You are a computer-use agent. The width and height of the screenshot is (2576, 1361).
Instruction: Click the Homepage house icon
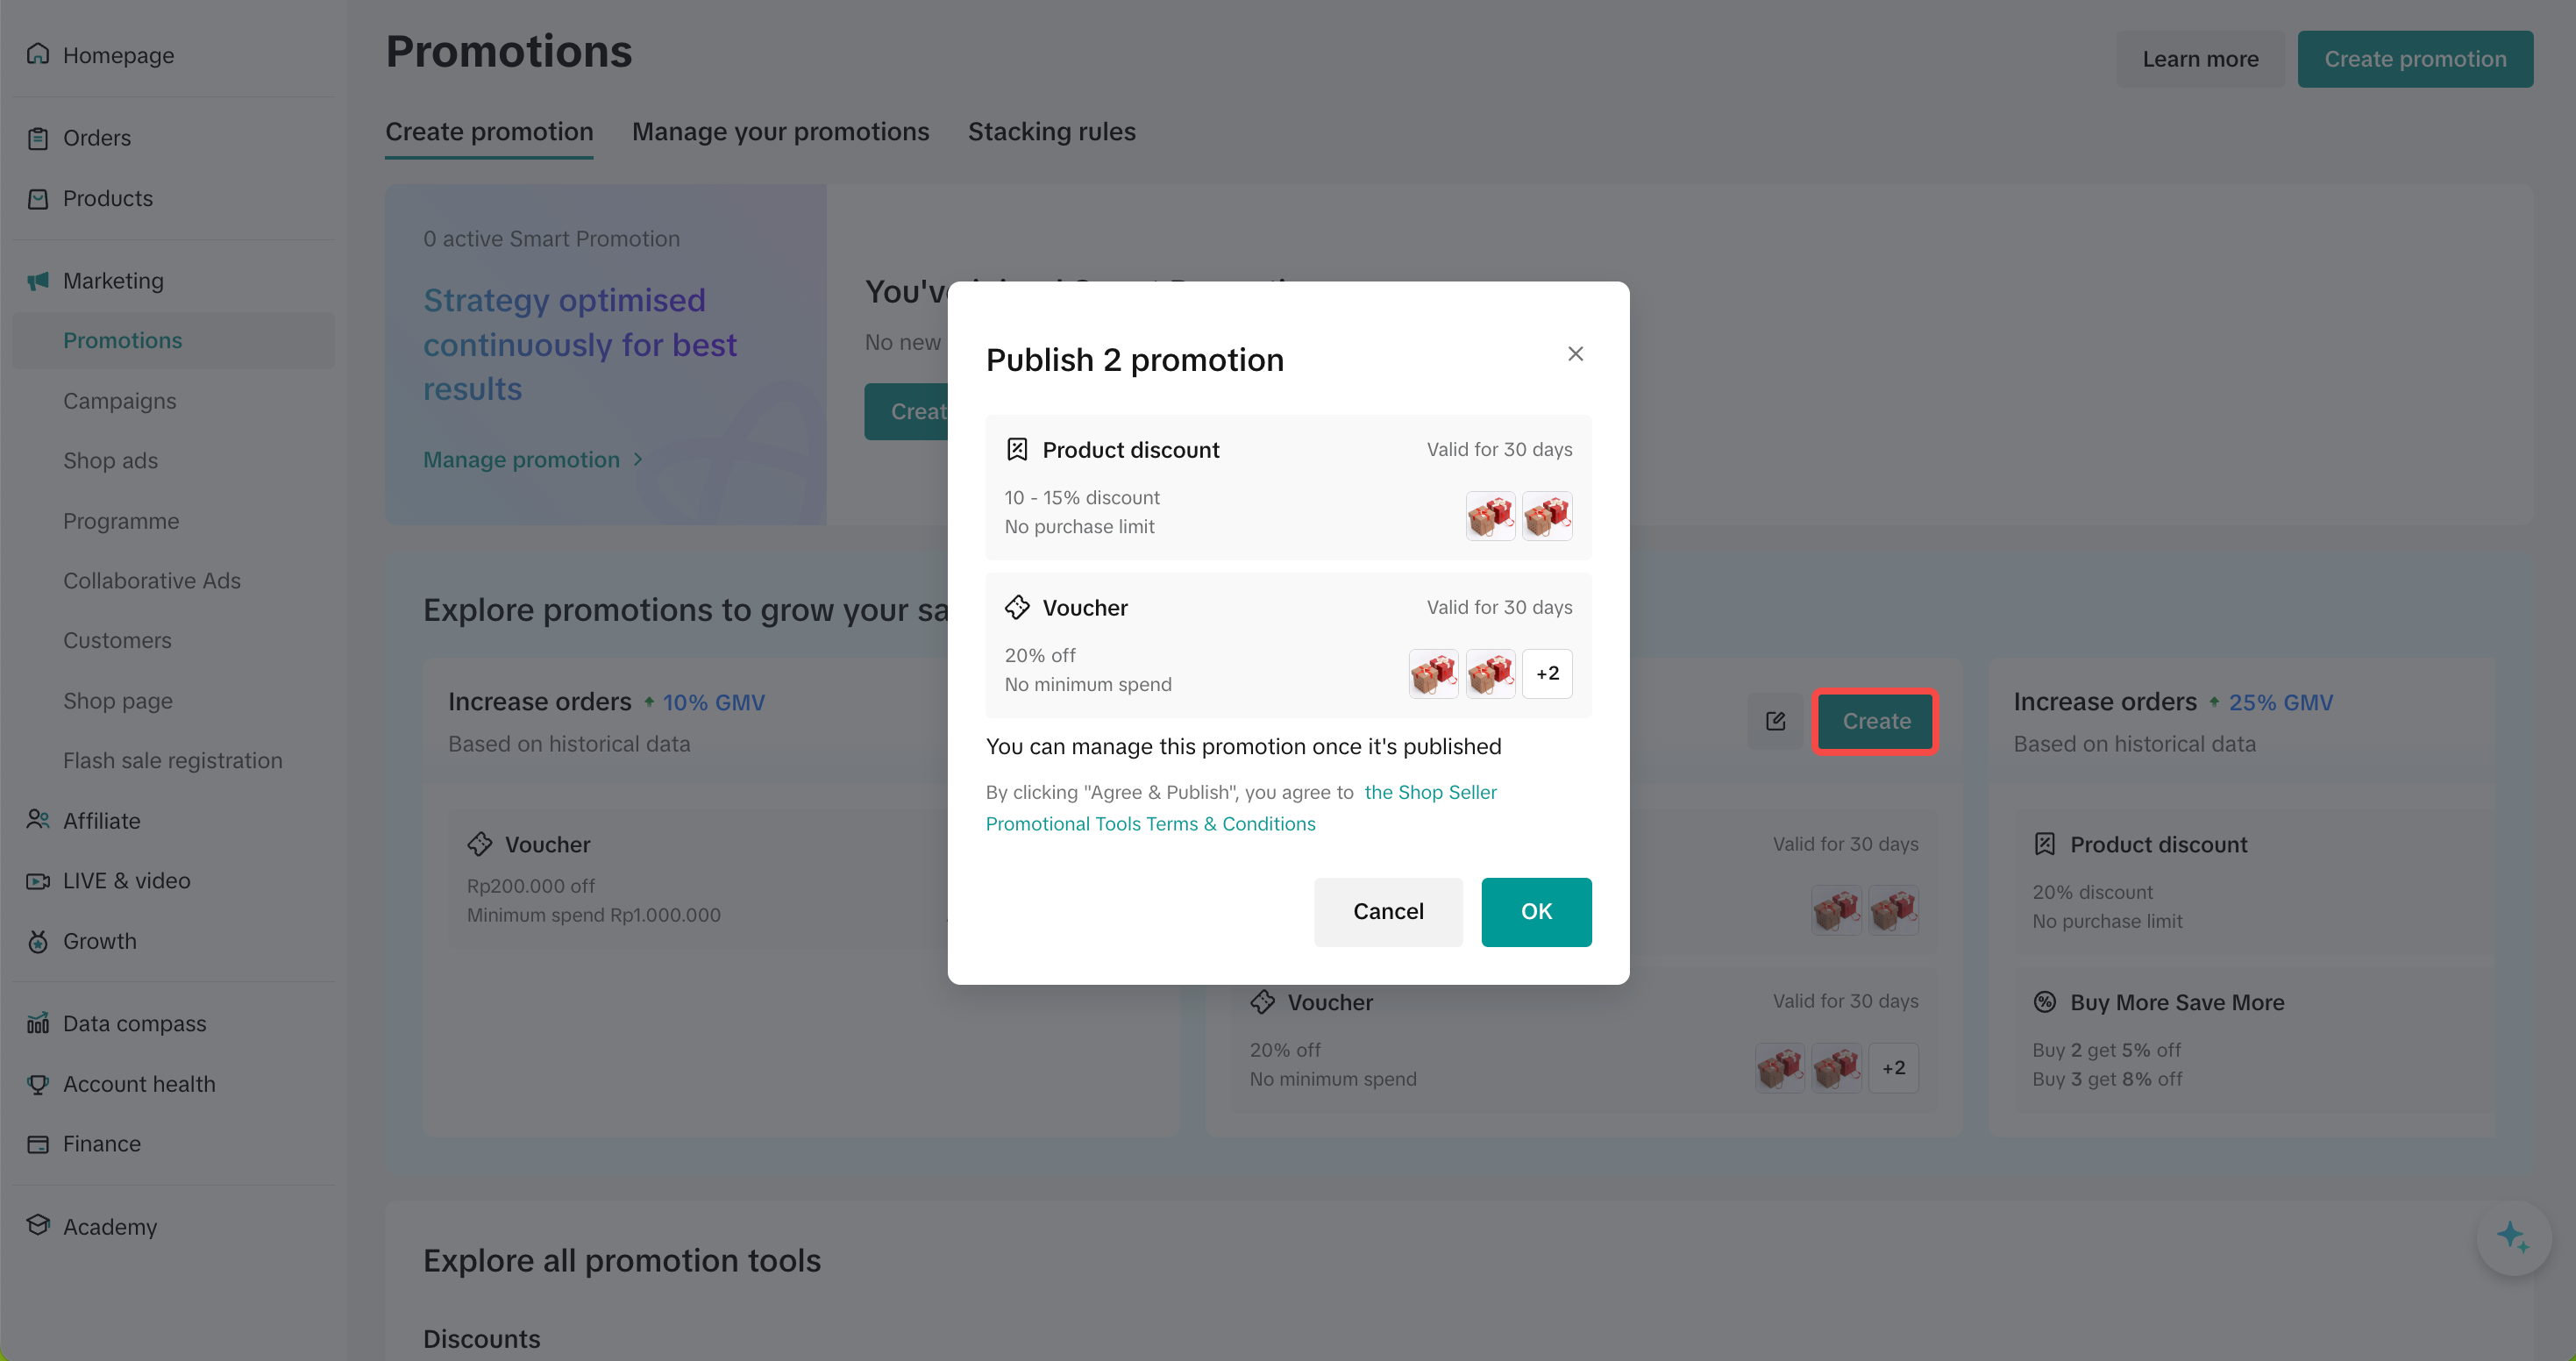(x=38, y=54)
